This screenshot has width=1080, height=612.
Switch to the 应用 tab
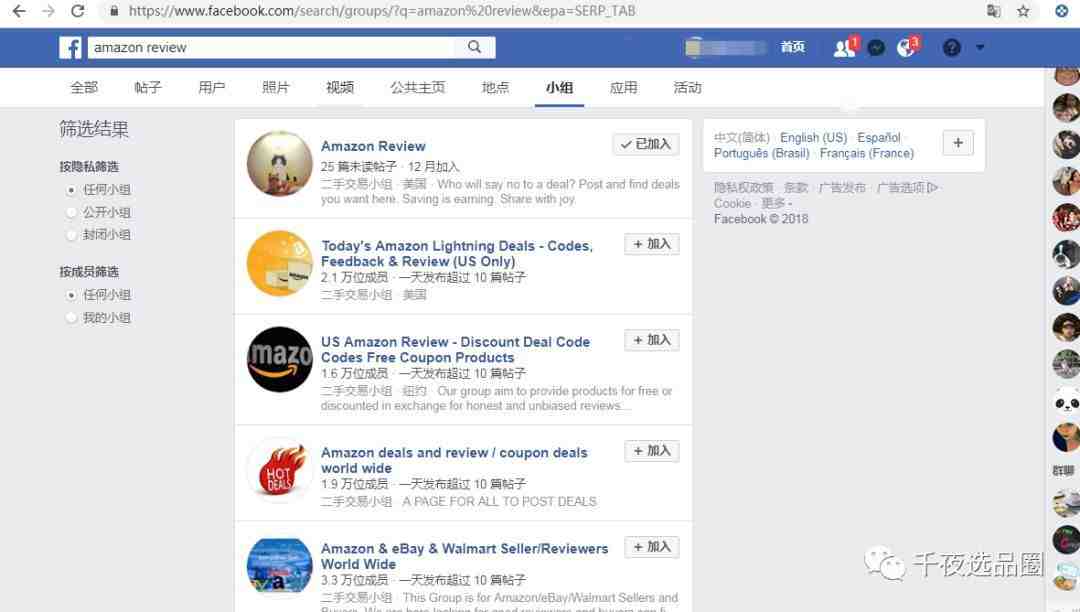pos(623,87)
